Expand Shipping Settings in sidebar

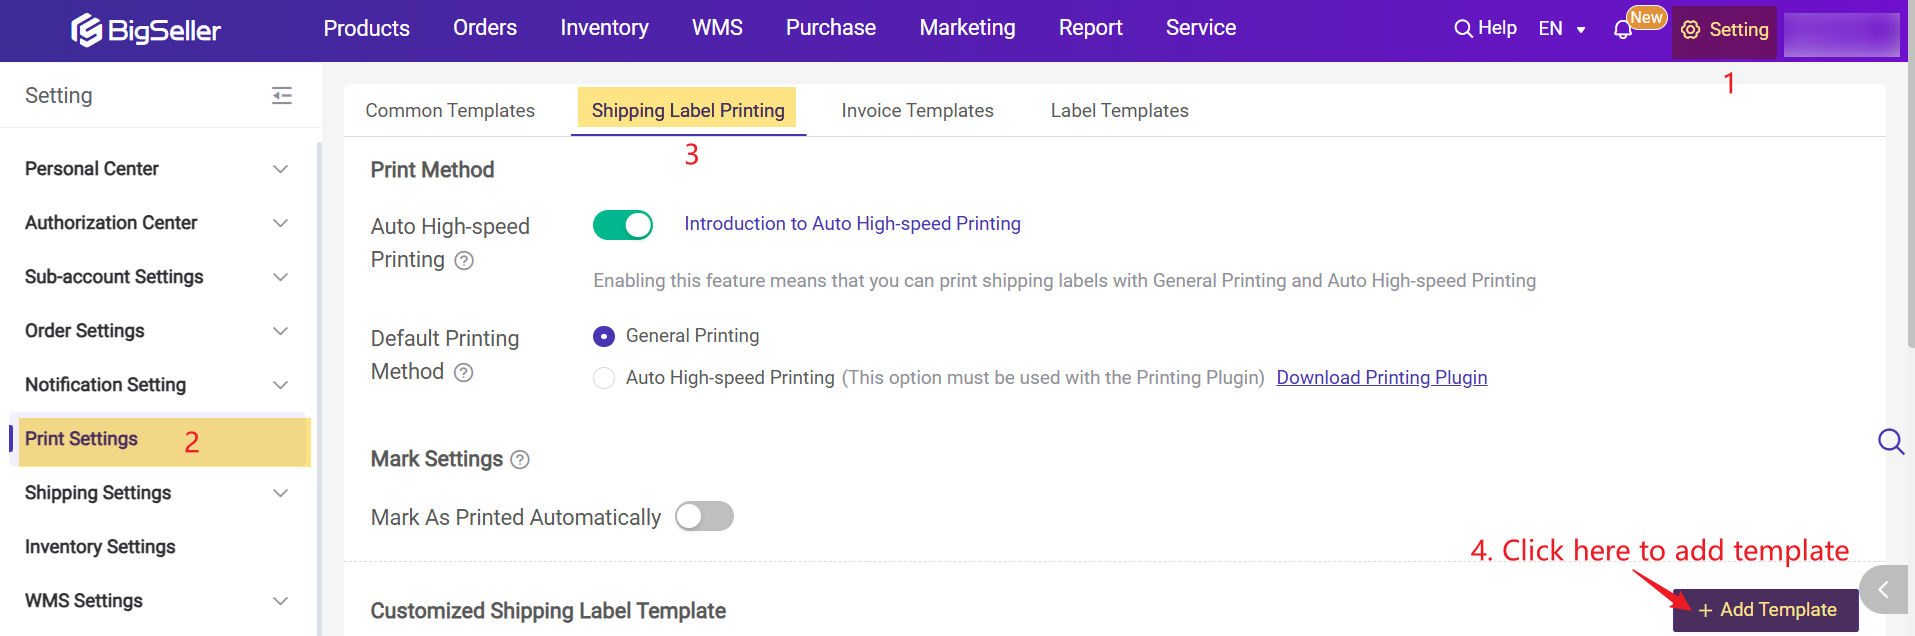coord(157,493)
